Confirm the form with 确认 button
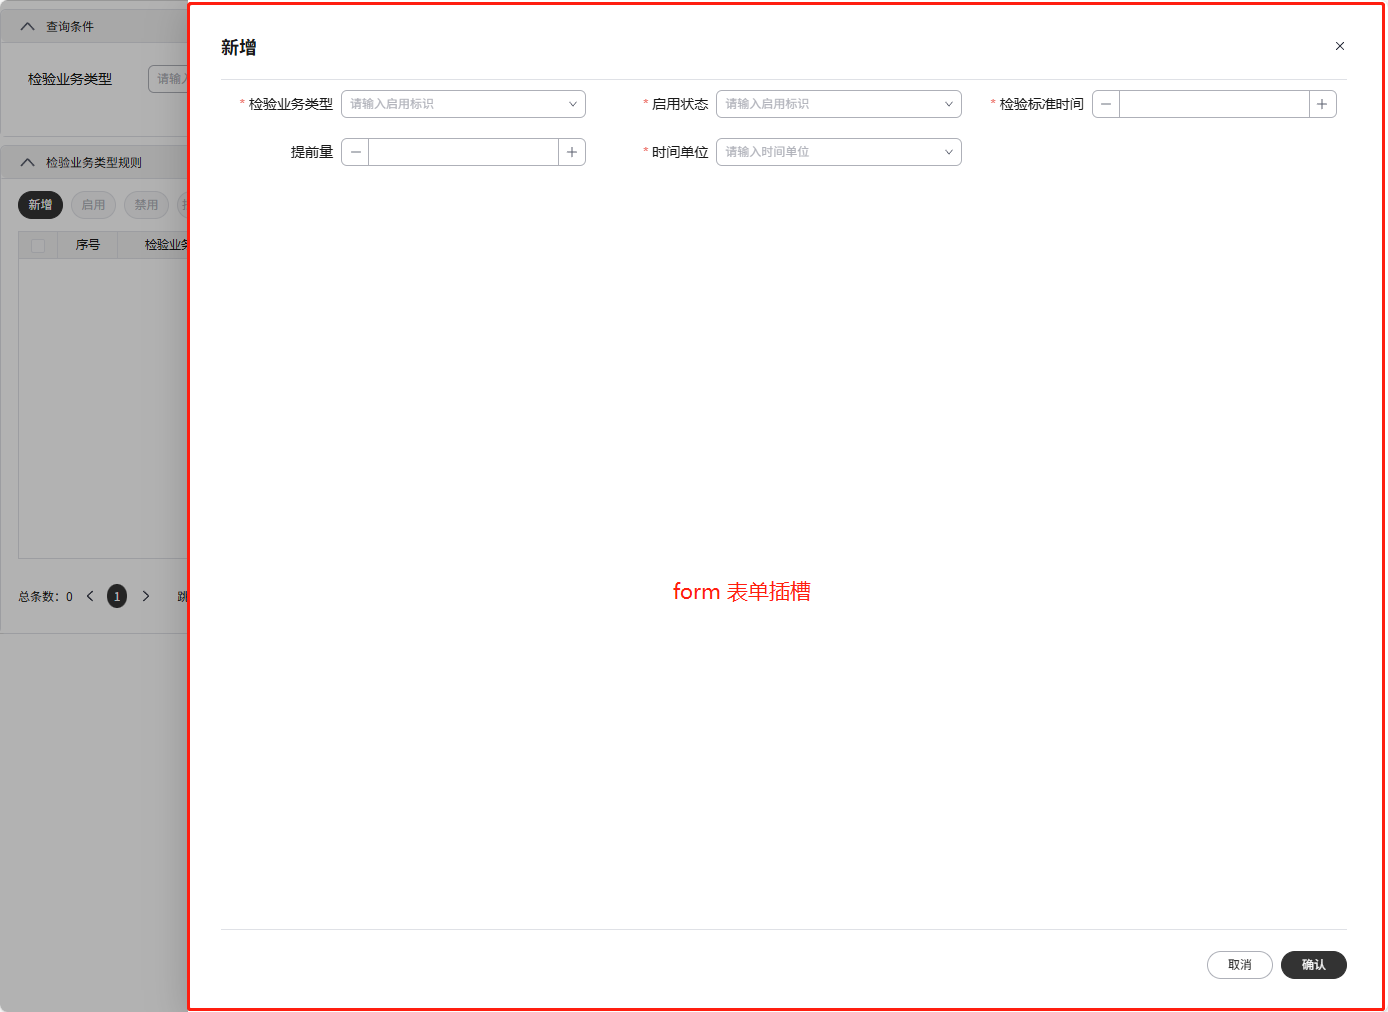 pyautogui.click(x=1313, y=965)
